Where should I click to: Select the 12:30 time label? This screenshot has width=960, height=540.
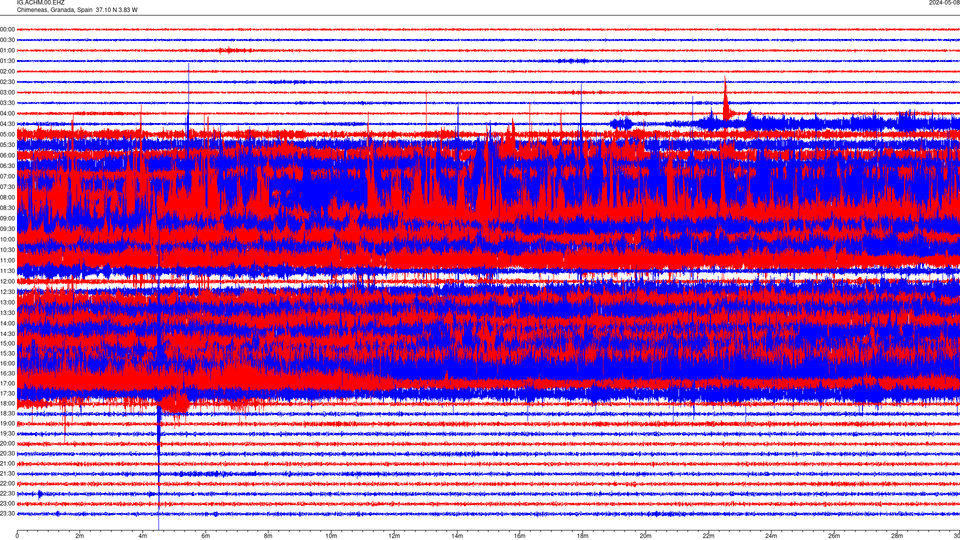(x=7, y=292)
